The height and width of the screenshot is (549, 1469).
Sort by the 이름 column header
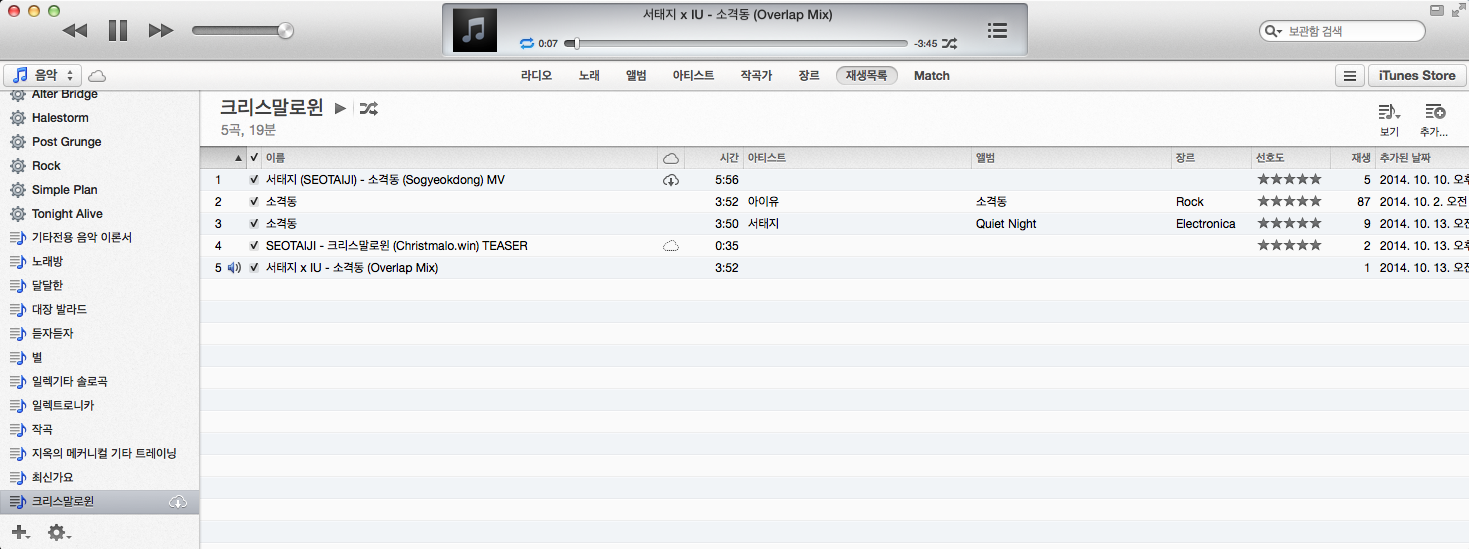[460, 158]
